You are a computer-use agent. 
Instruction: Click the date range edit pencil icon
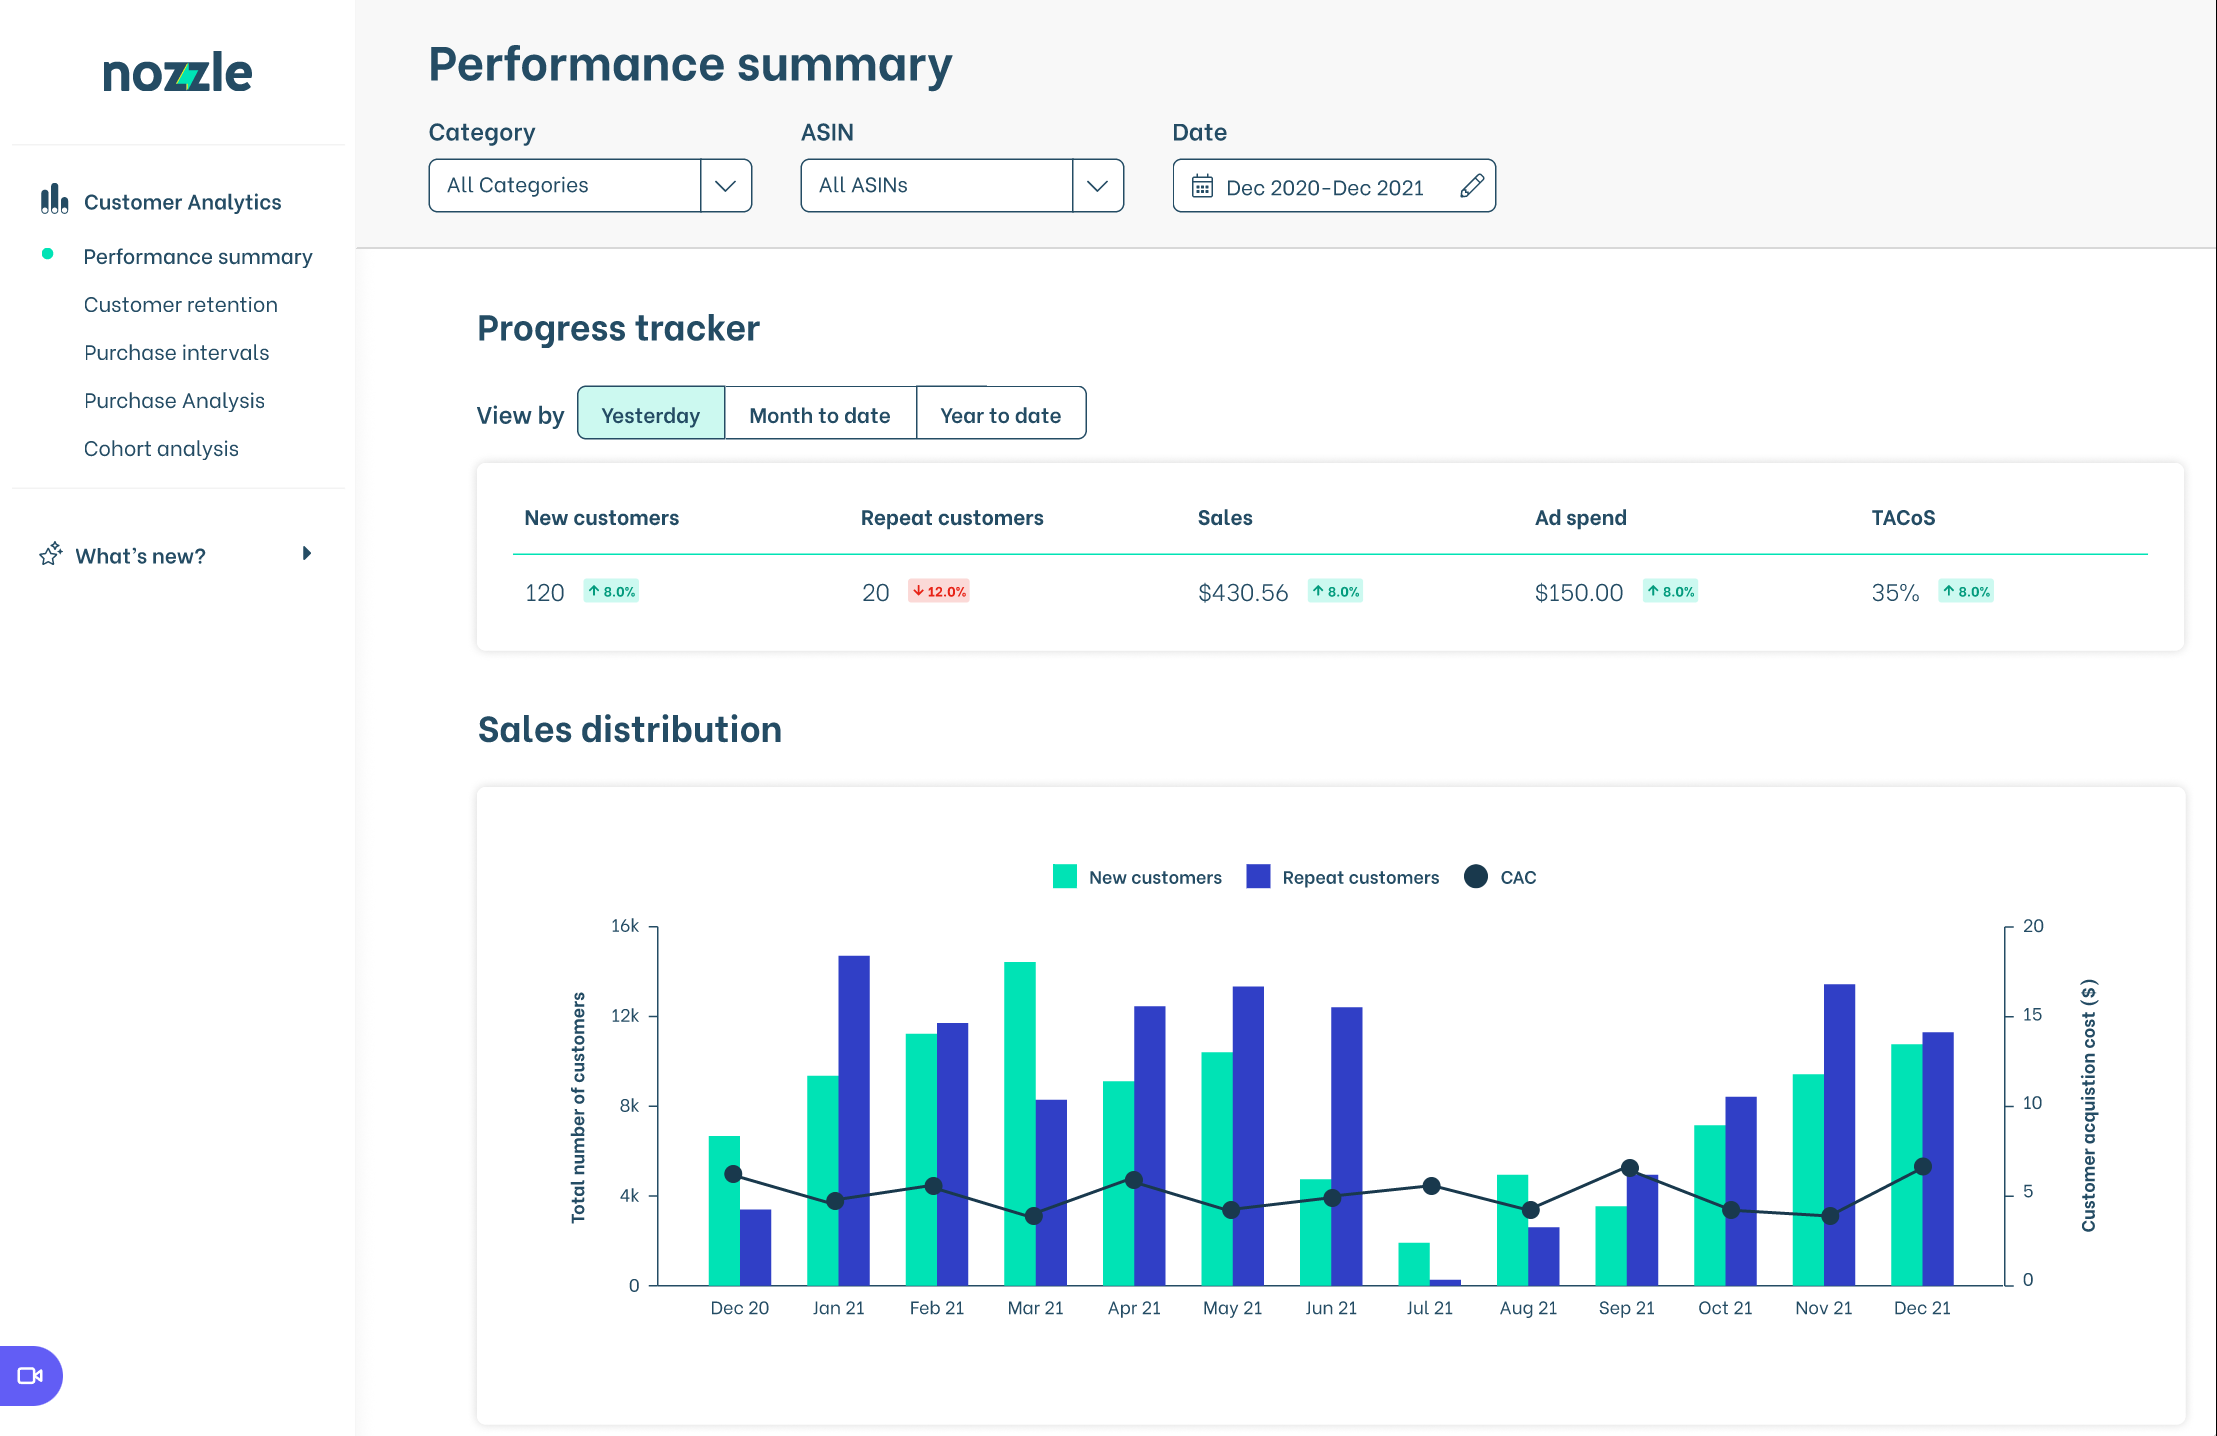click(1469, 183)
